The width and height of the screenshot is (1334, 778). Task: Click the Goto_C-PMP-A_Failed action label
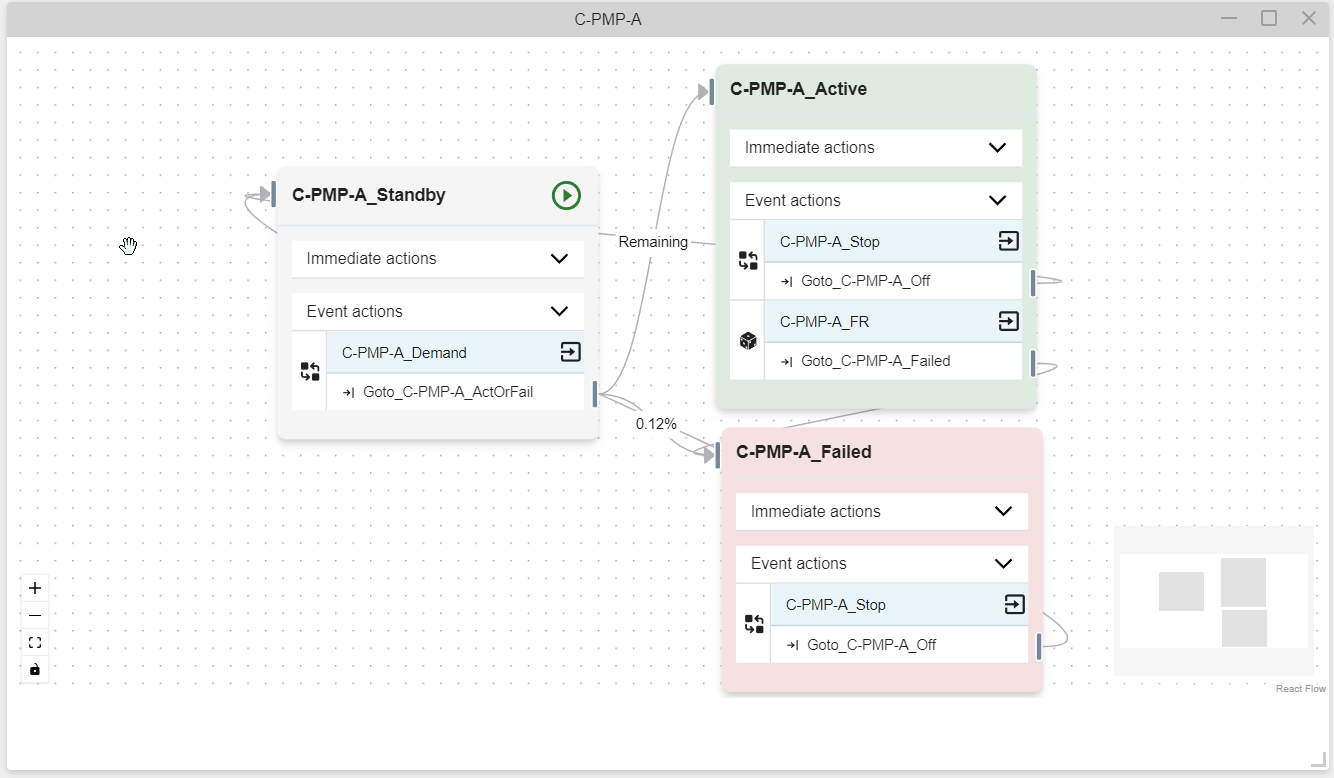tap(876, 361)
